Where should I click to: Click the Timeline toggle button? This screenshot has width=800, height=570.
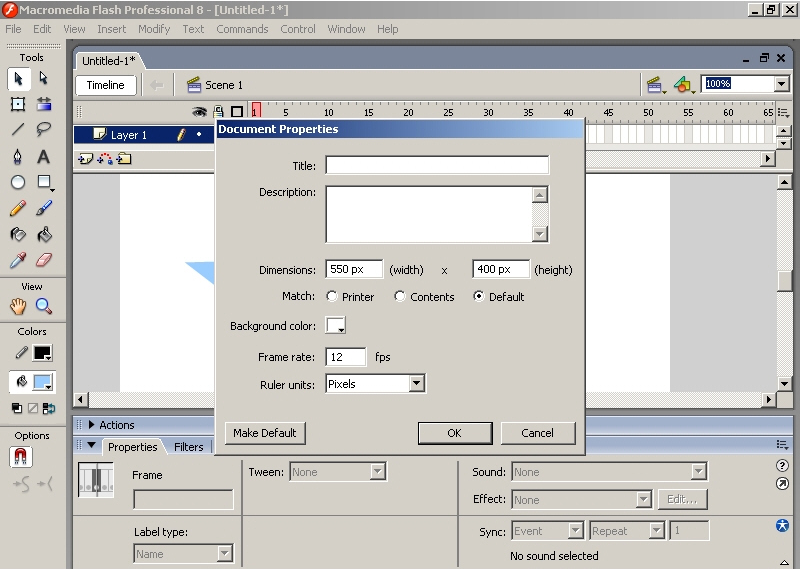coord(106,85)
